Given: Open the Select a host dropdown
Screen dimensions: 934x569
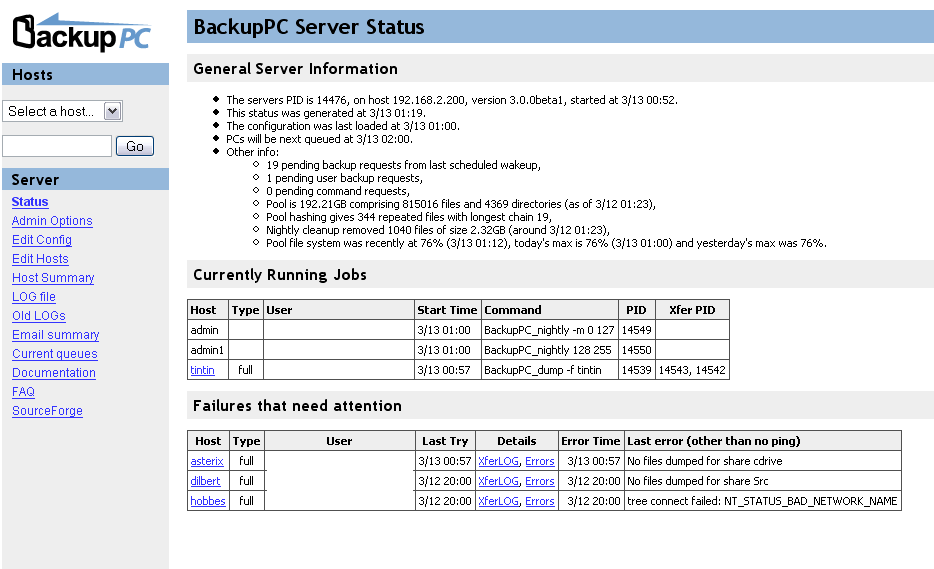Looking at the screenshot, I should click(62, 111).
